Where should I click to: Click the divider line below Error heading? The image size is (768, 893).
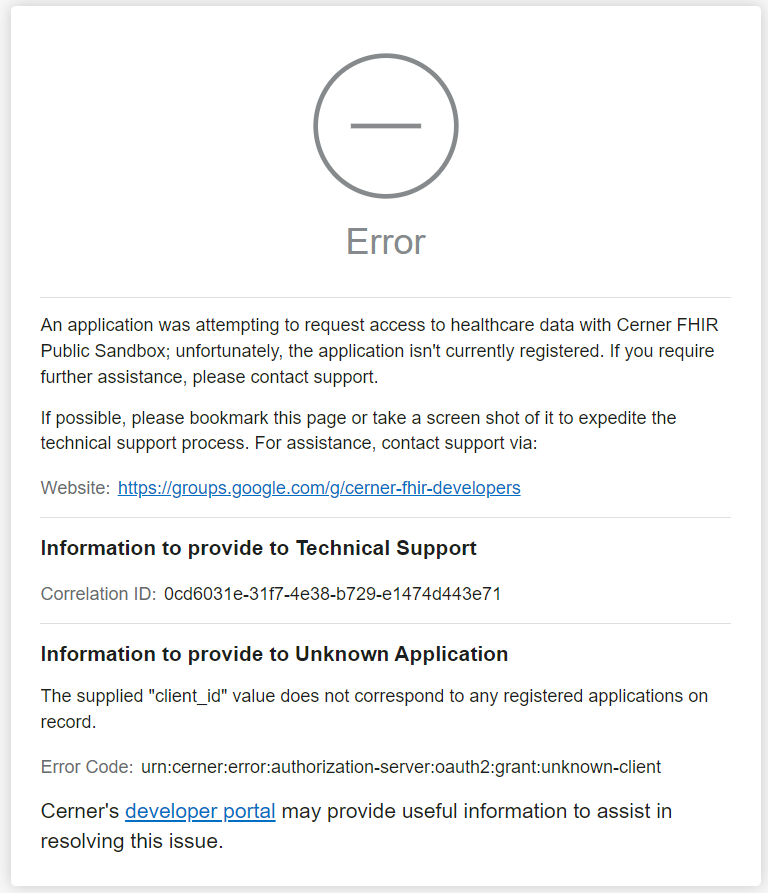click(x=385, y=297)
